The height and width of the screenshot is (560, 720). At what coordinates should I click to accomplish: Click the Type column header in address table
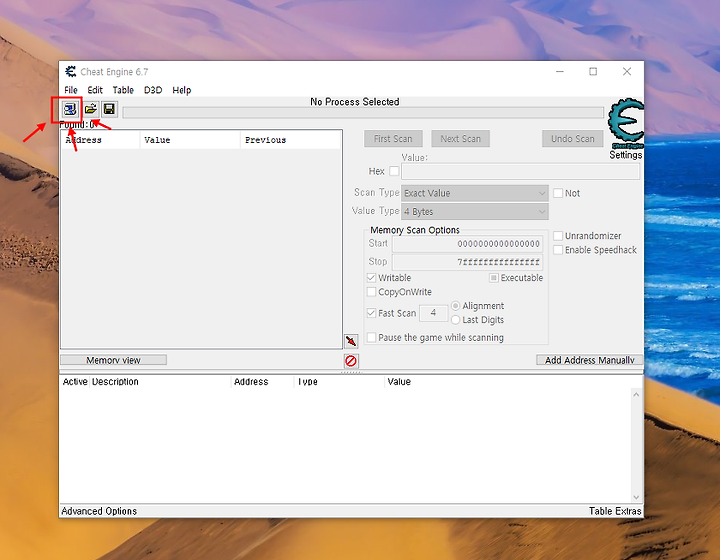click(339, 382)
